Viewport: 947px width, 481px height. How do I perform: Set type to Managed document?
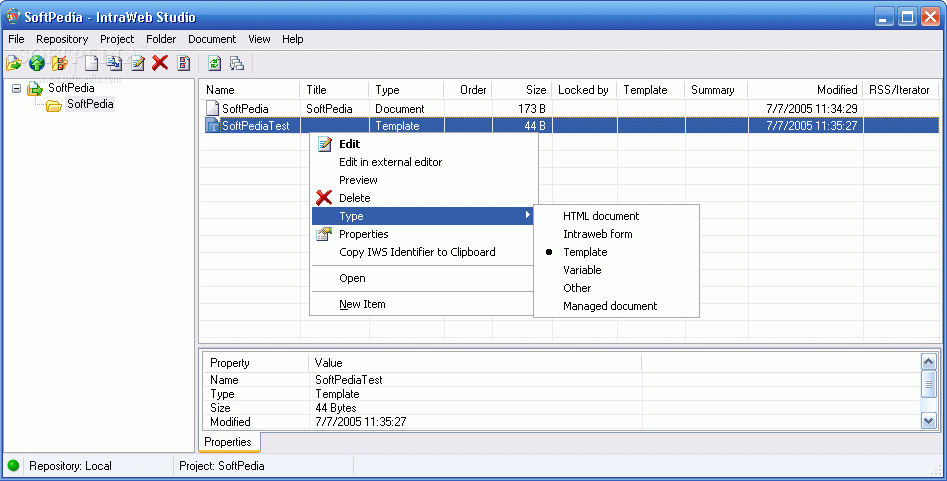(x=610, y=306)
